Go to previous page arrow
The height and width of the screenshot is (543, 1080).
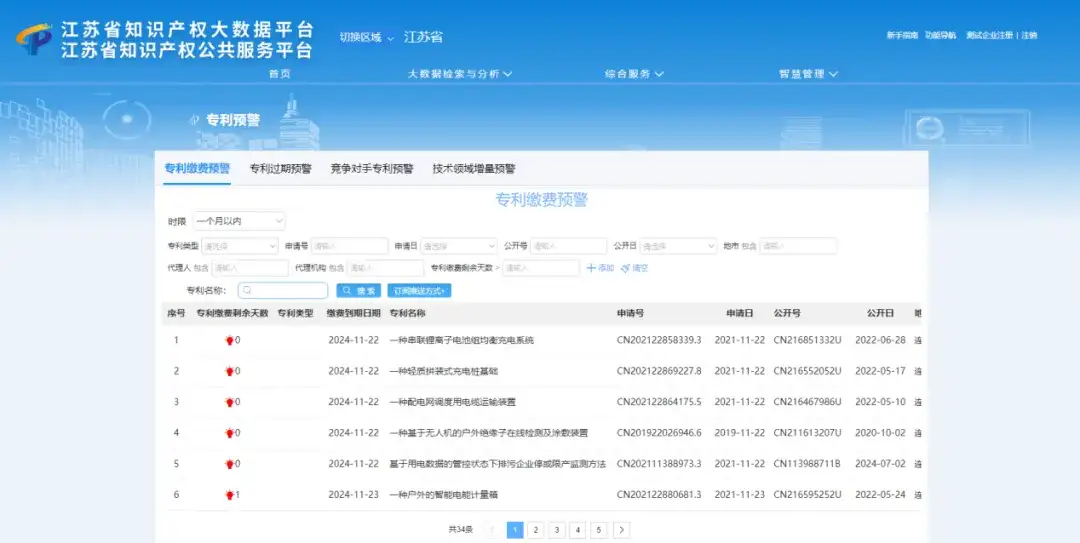(x=492, y=530)
